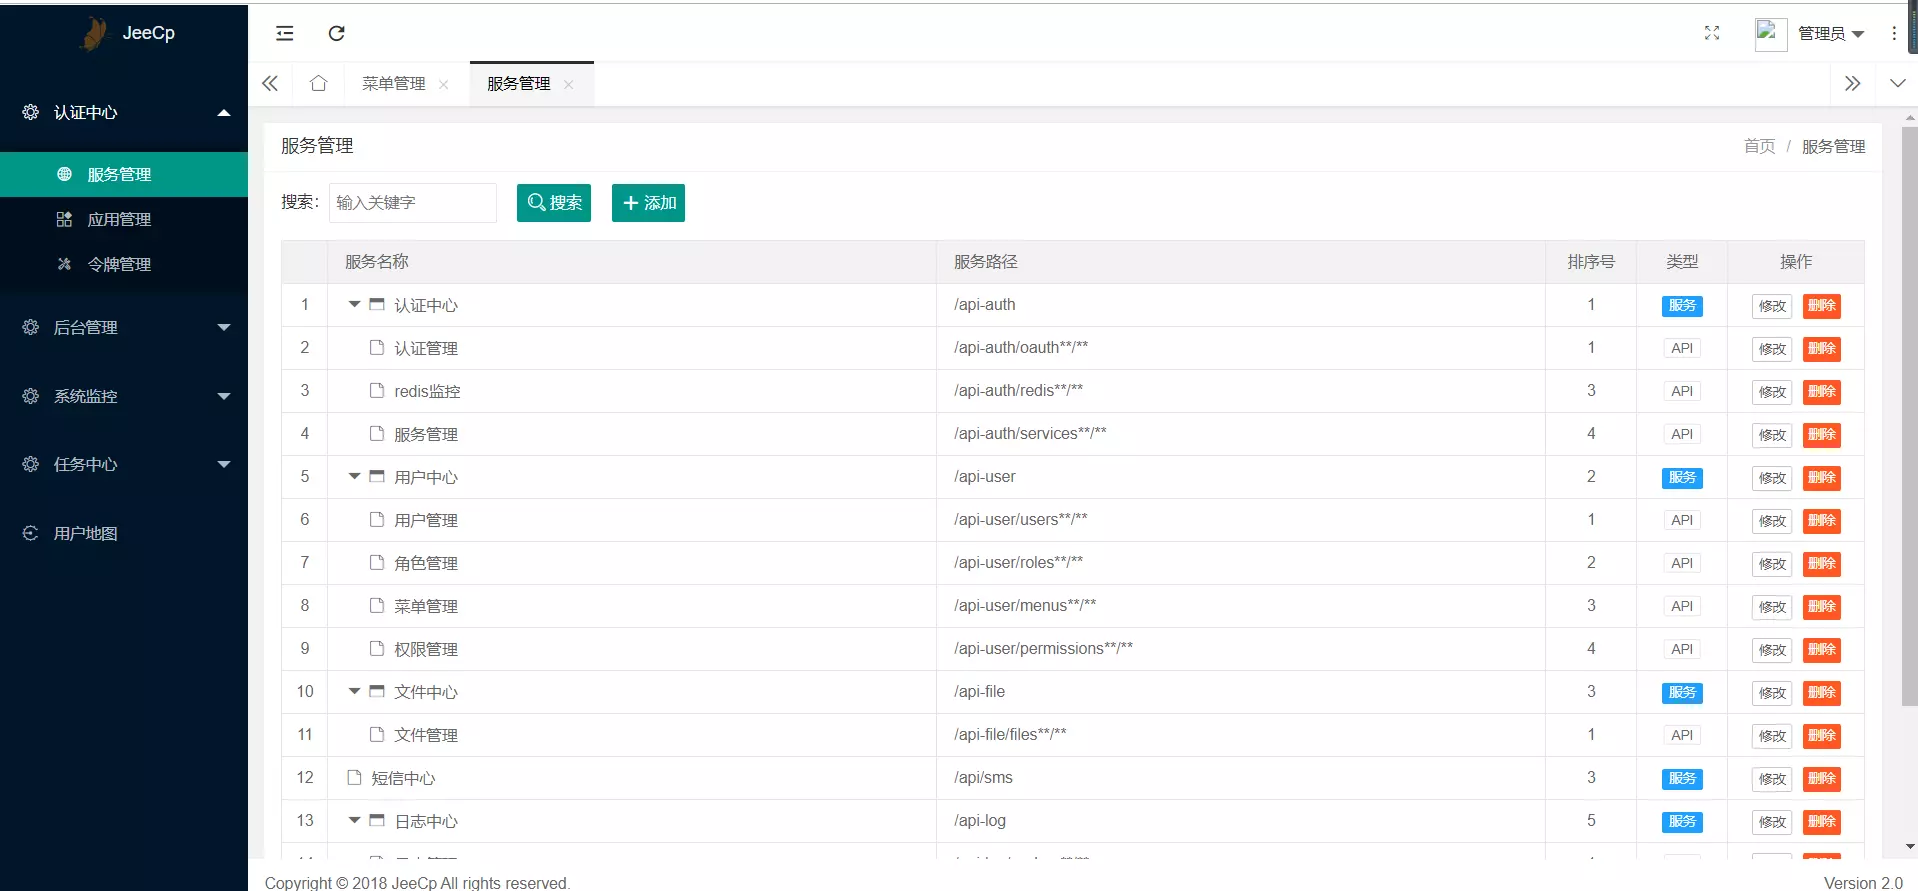
Task: Open the tab options down-chevron
Action: coord(1897,83)
